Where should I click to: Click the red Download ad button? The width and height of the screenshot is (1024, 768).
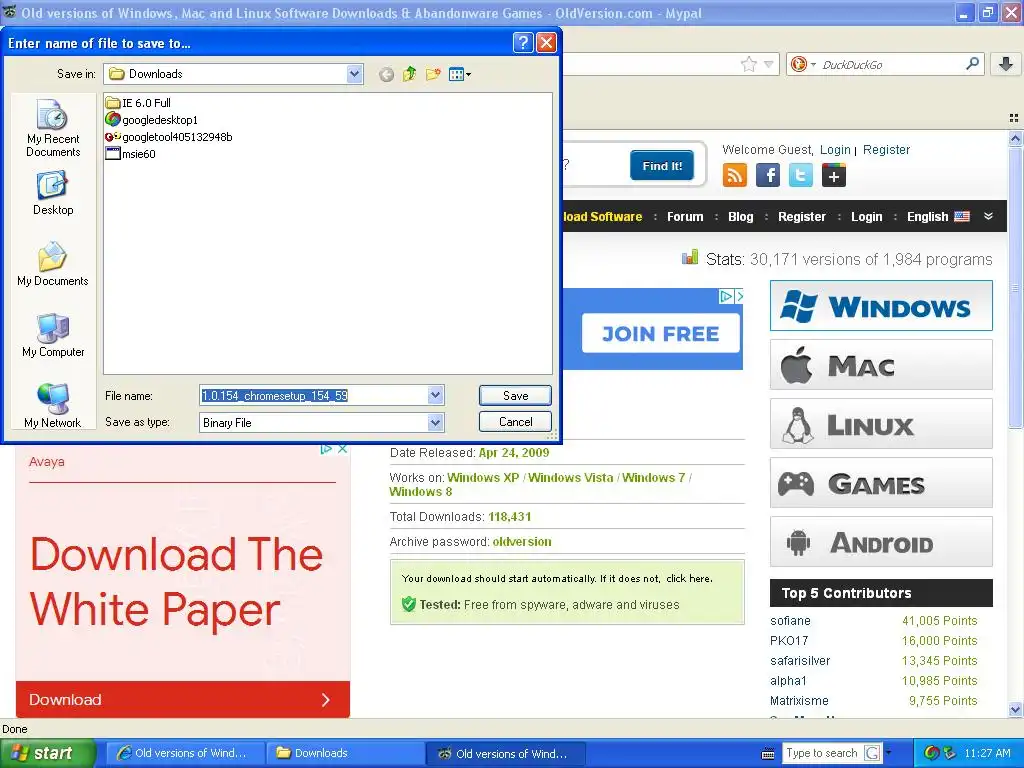click(x=183, y=699)
